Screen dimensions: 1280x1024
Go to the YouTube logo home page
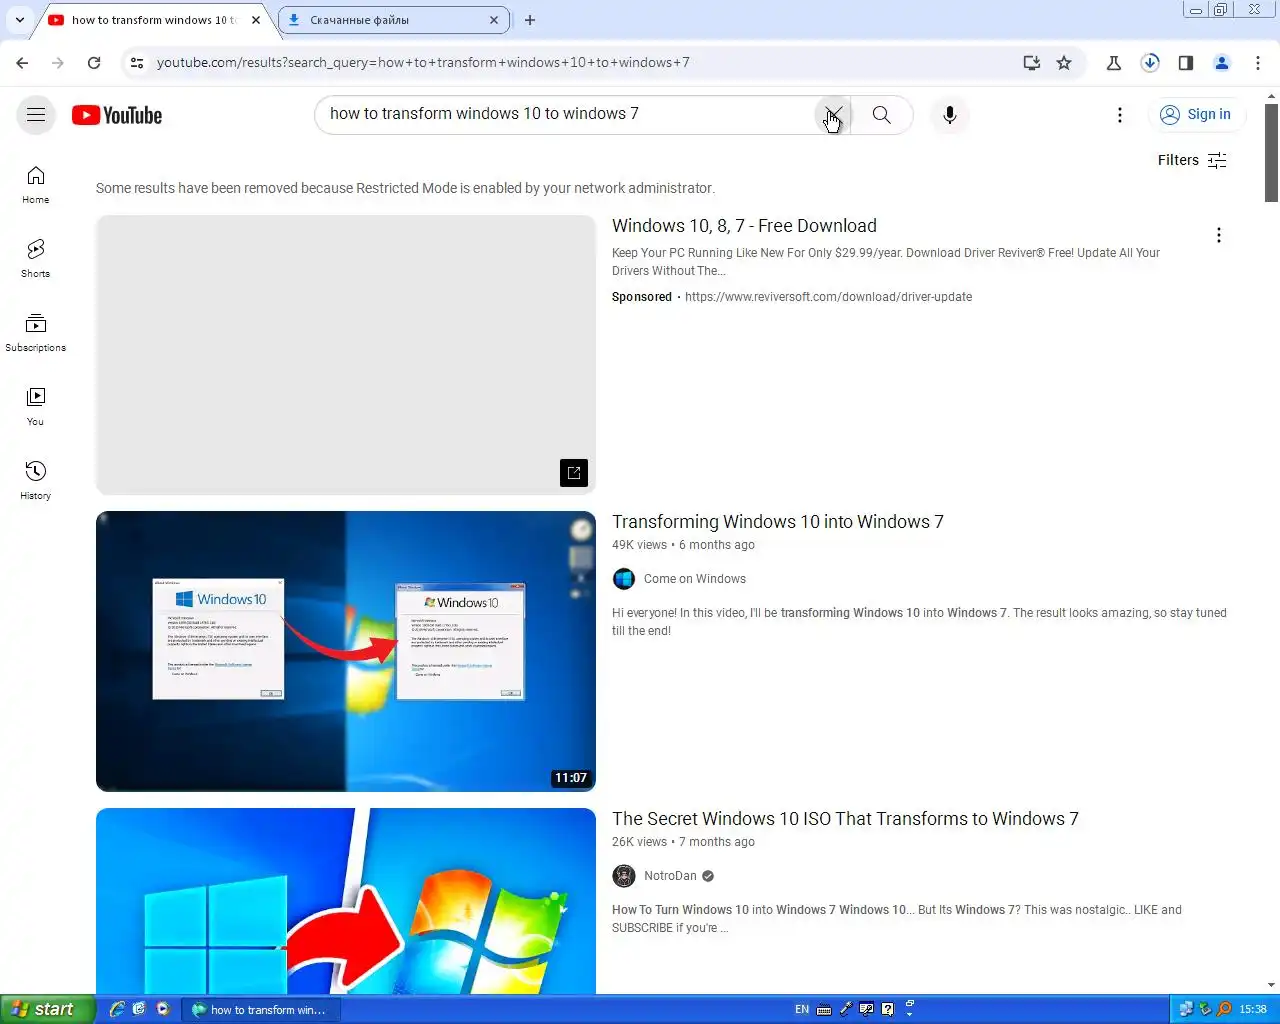click(117, 115)
